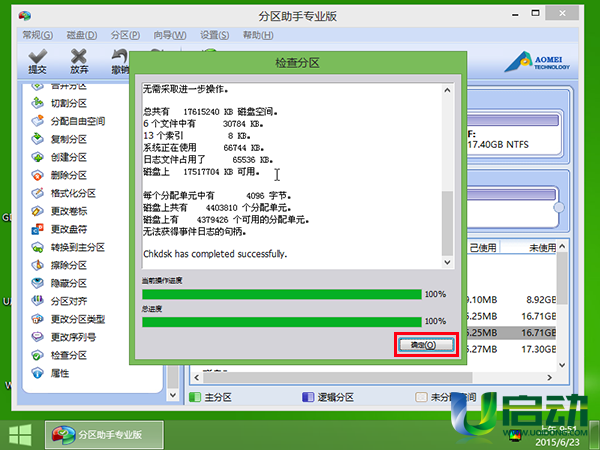The image size is (600, 450).
Task: Click the app logo in title bar
Action: pyautogui.click(x=24, y=16)
